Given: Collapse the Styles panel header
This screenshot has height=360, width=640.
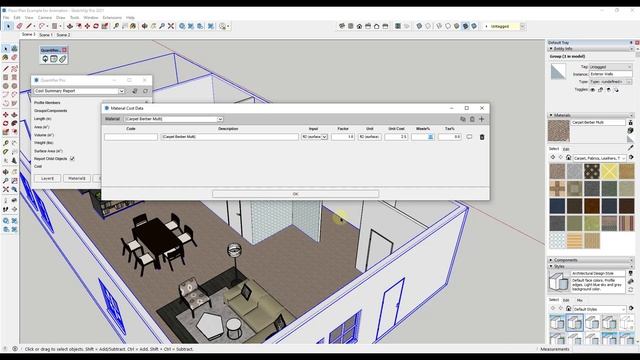Looking at the screenshot, I should pyautogui.click(x=590, y=266).
